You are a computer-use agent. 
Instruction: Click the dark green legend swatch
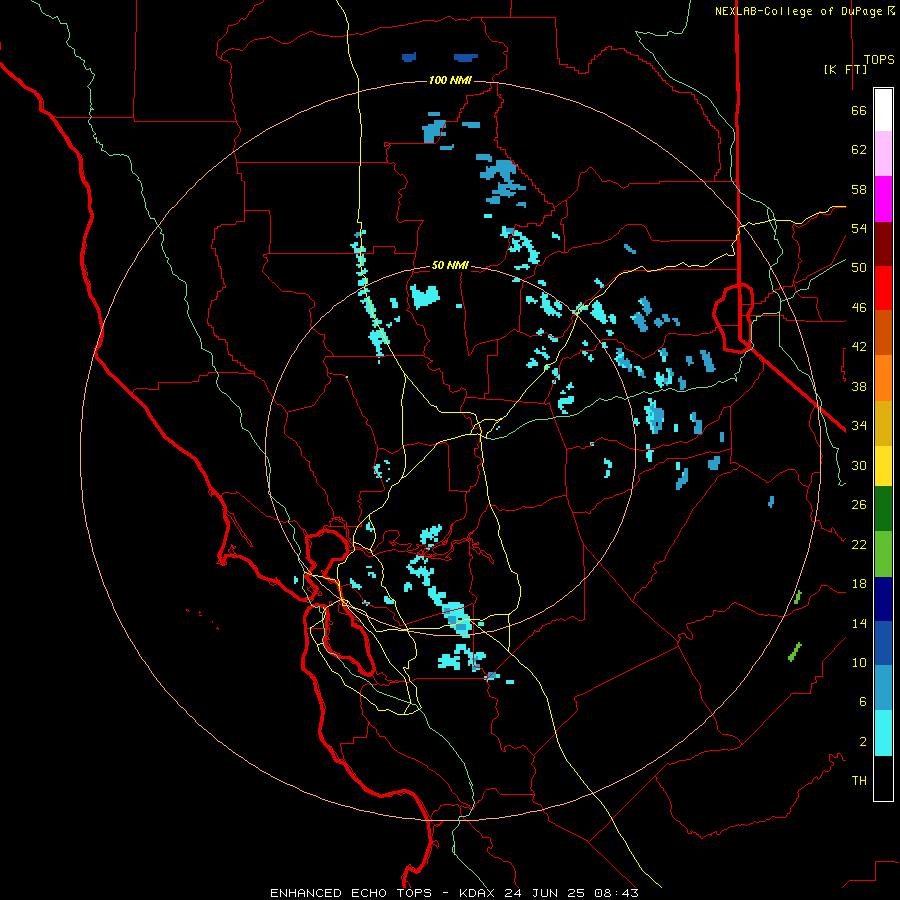(x=883, y=509)
